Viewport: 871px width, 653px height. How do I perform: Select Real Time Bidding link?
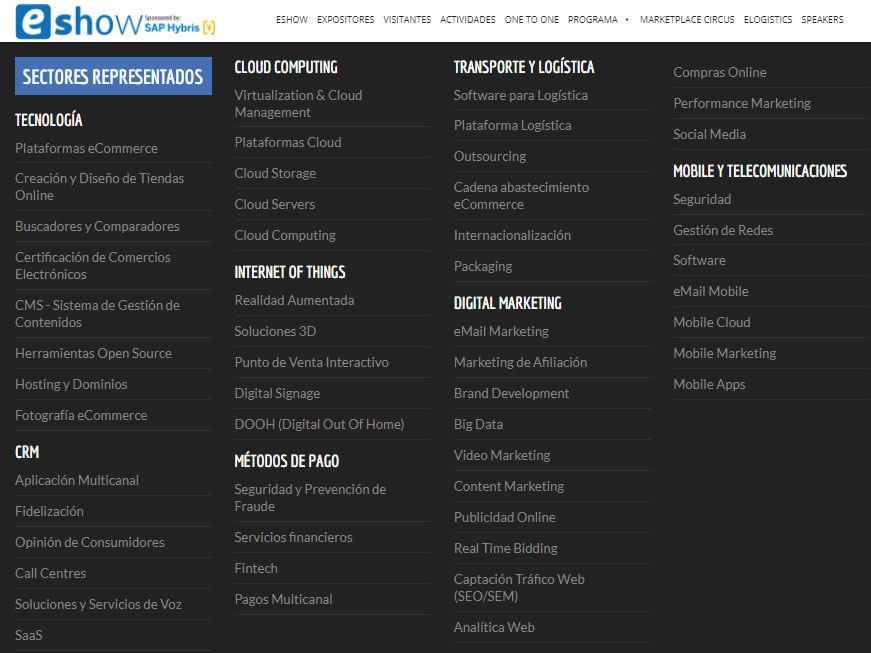pos(505,548)
